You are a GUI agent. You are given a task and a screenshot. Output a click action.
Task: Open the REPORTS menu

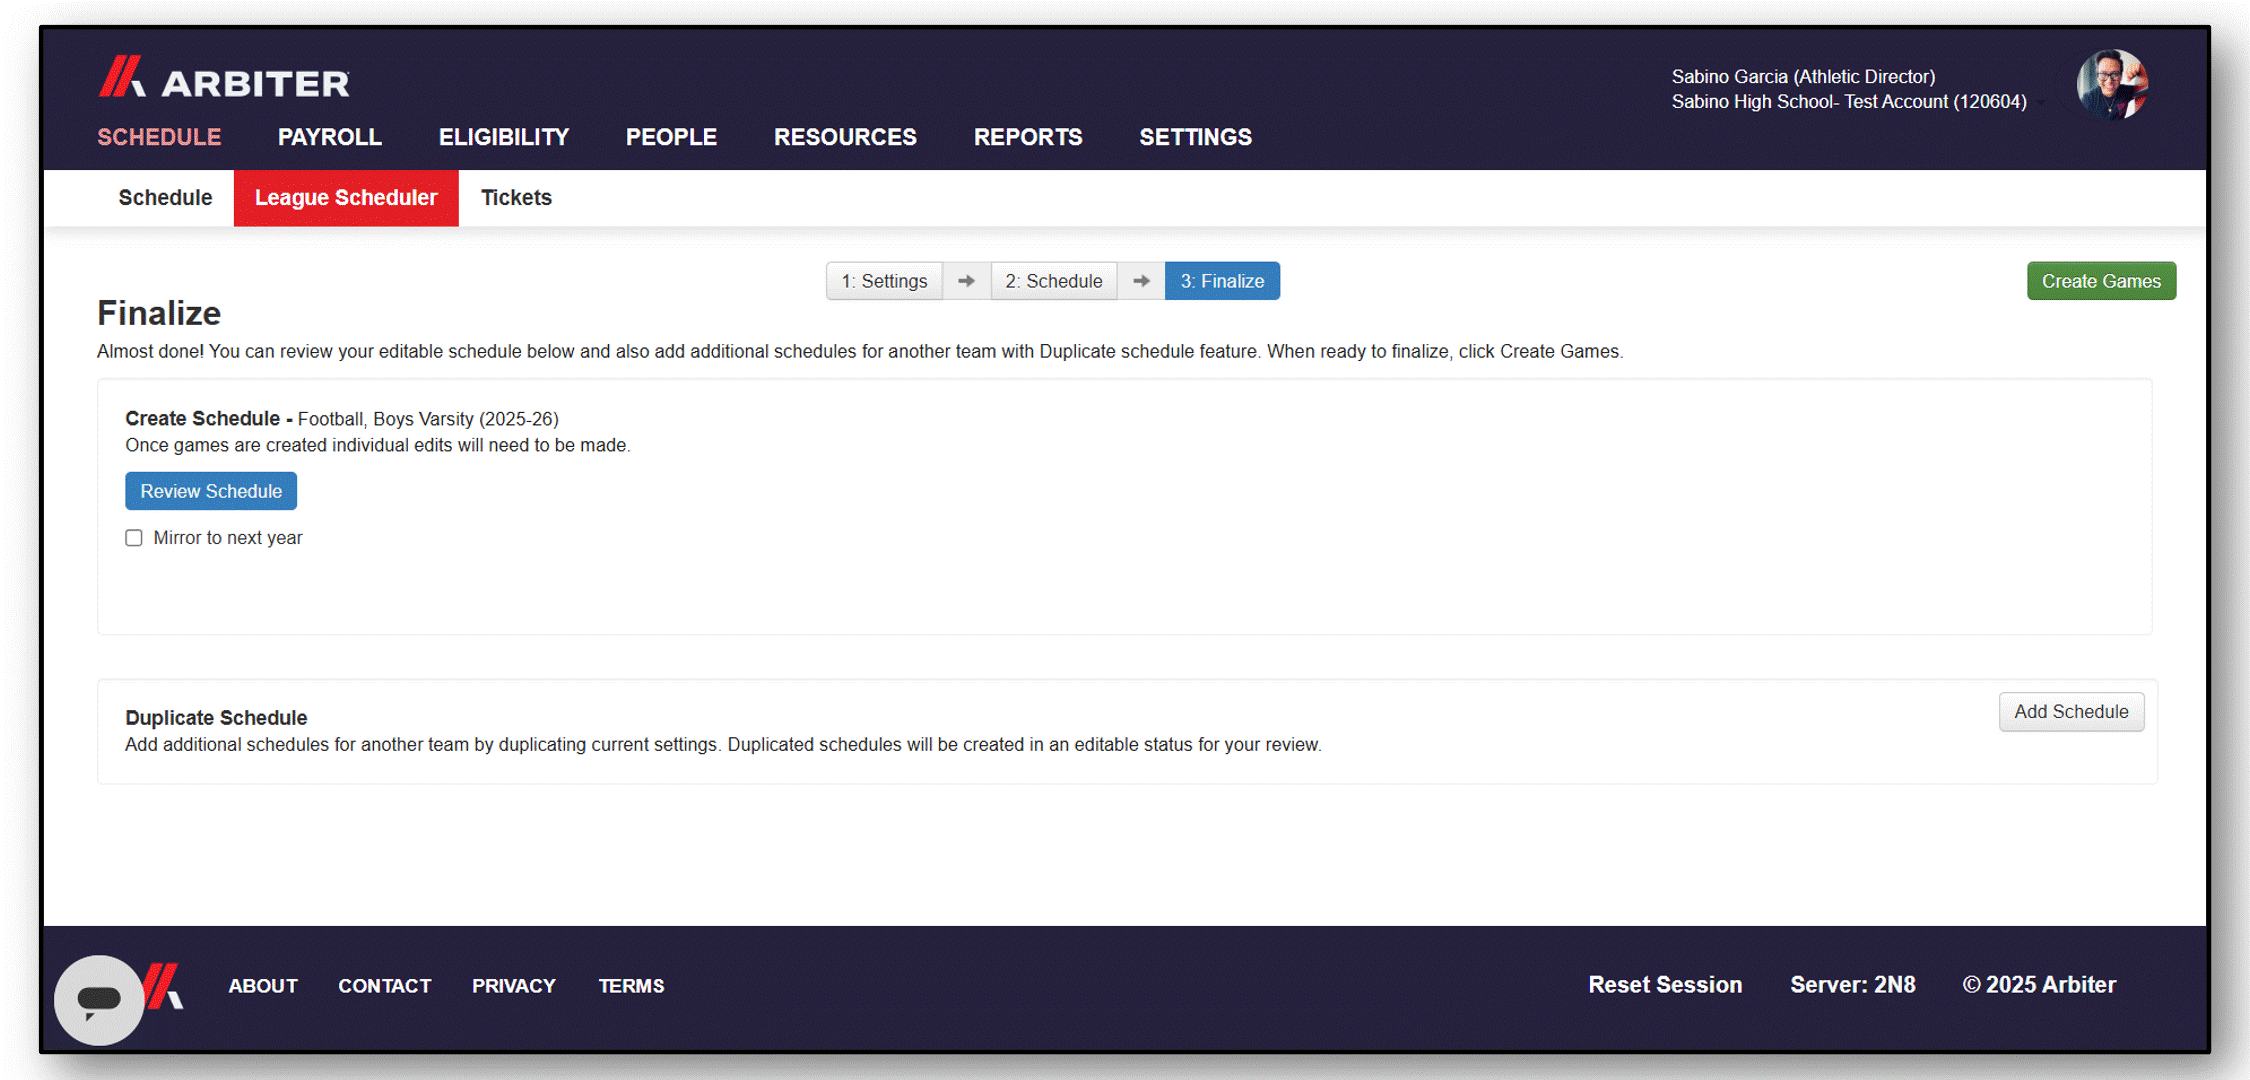(1028, 137)
